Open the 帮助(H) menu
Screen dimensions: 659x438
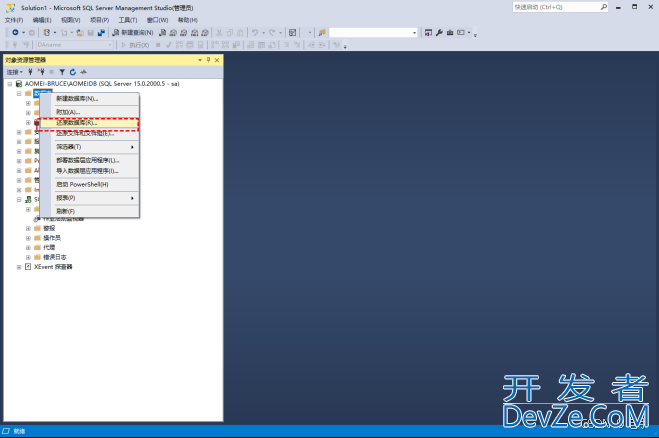click(x=187, y=20)
